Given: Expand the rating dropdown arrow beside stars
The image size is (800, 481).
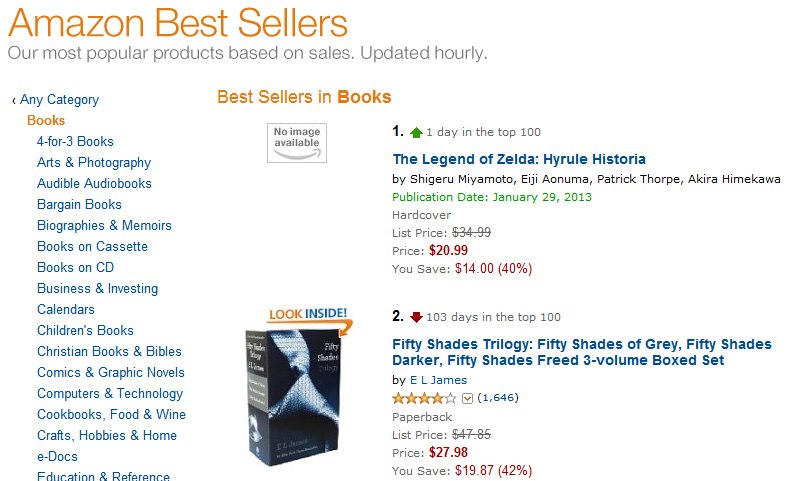Looking at the screenshot, I should click(x=466, y=398).
